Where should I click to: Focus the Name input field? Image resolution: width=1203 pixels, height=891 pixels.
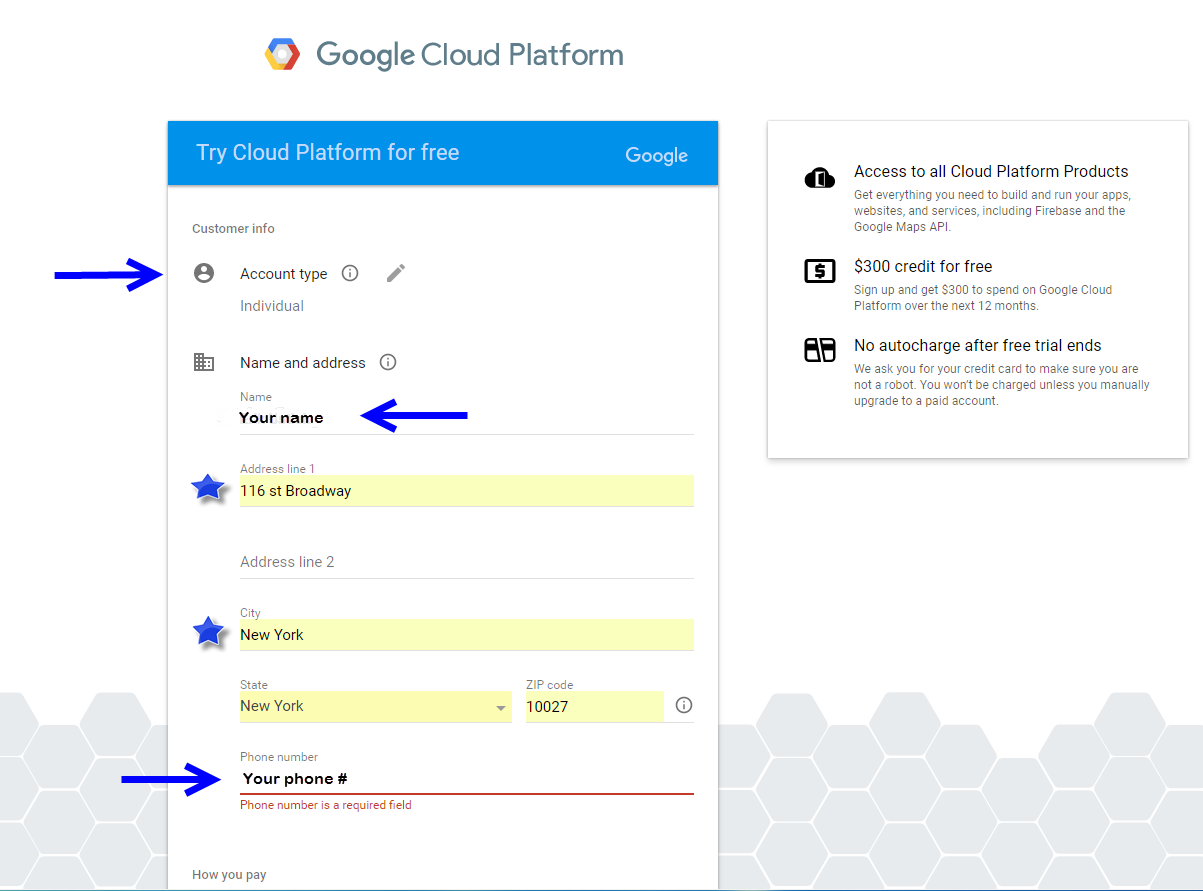pos(467,418)
